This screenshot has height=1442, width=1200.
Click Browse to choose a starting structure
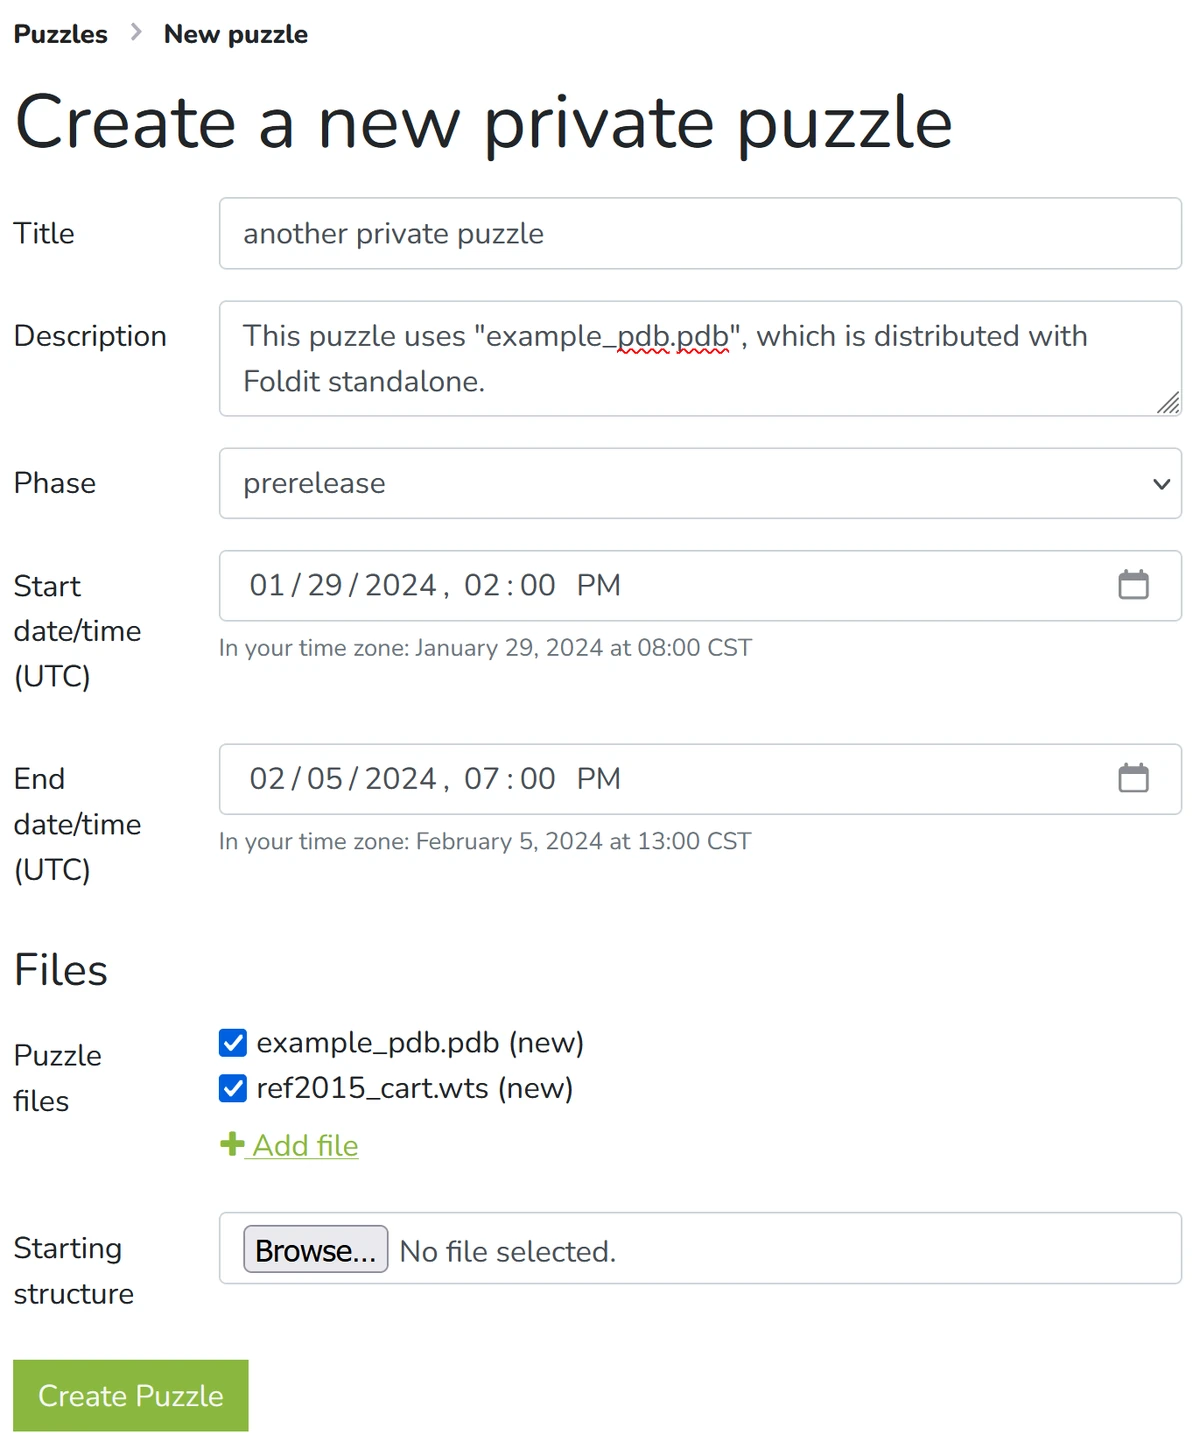point(315,1249)
